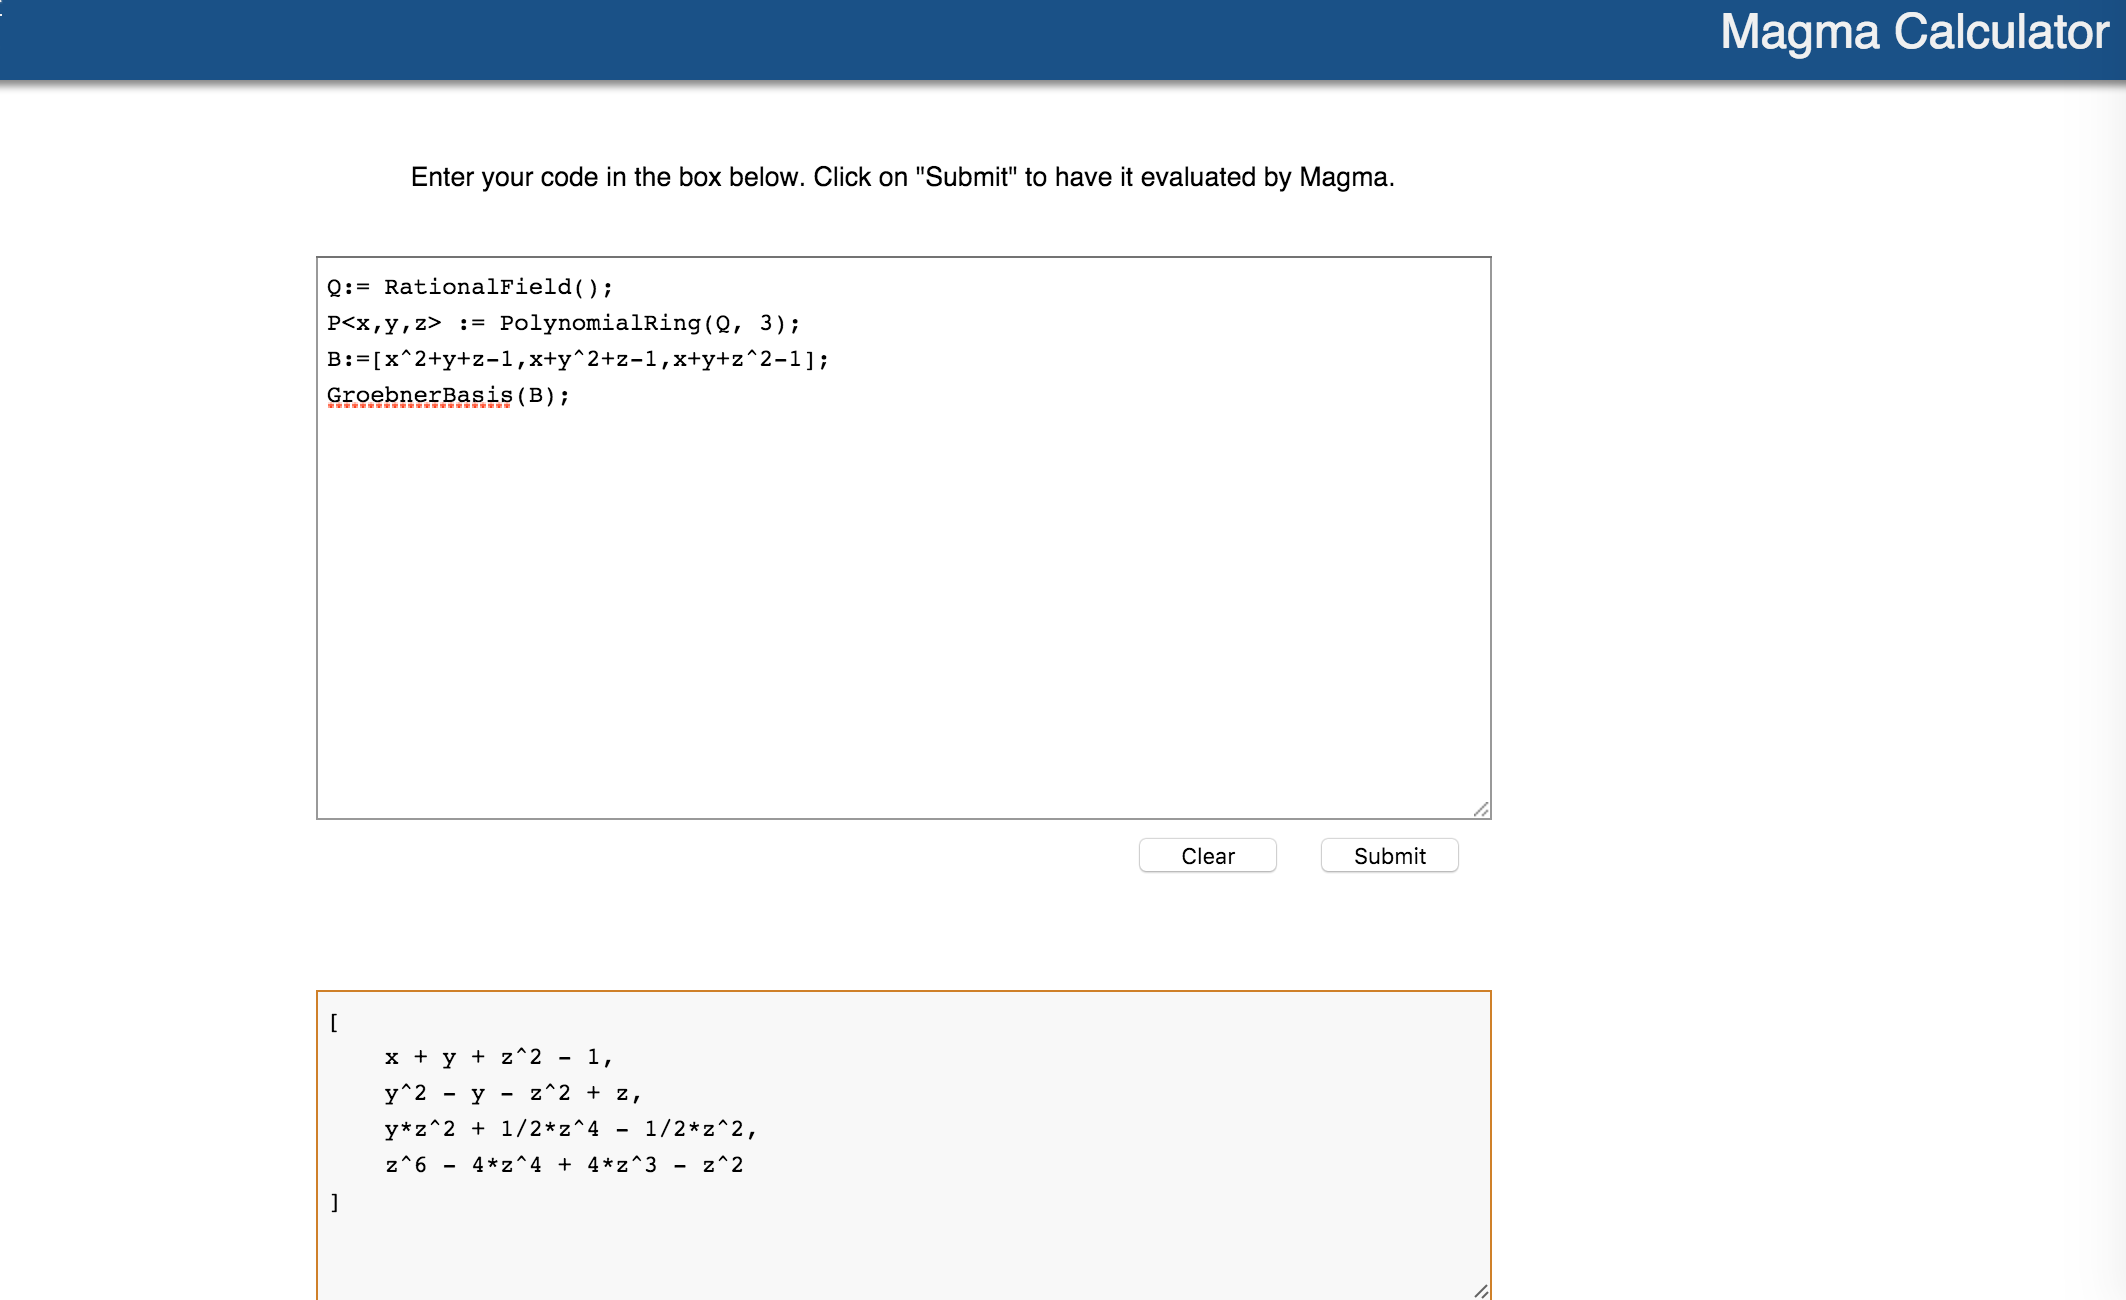Click output line starting y*z^2 + 1/2*z^4
This screenshot has height=1300, width=2126.
570,1130
